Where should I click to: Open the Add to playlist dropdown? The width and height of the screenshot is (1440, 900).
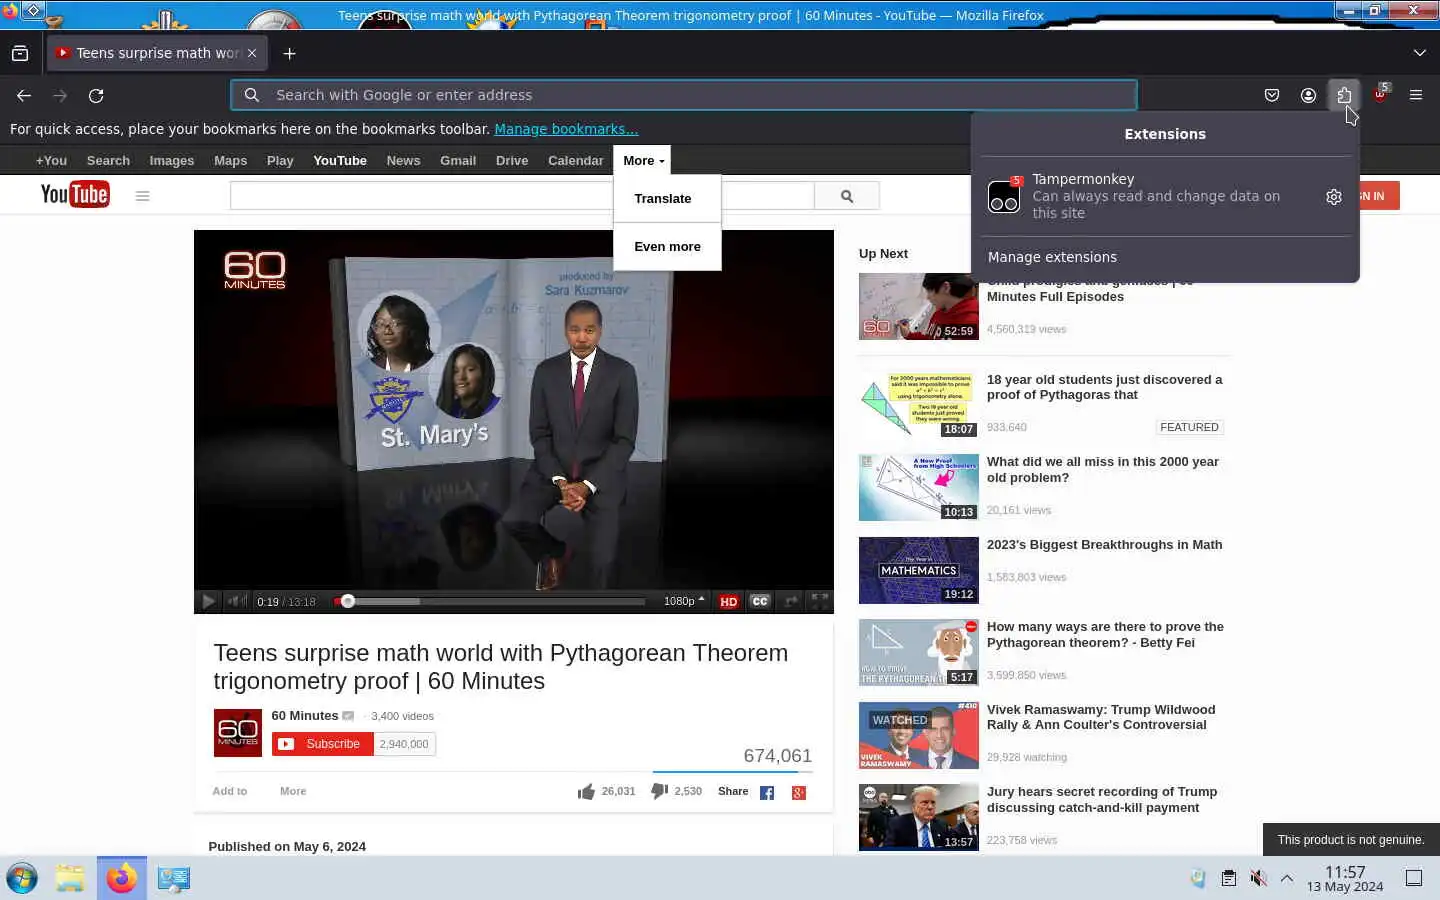229,791
